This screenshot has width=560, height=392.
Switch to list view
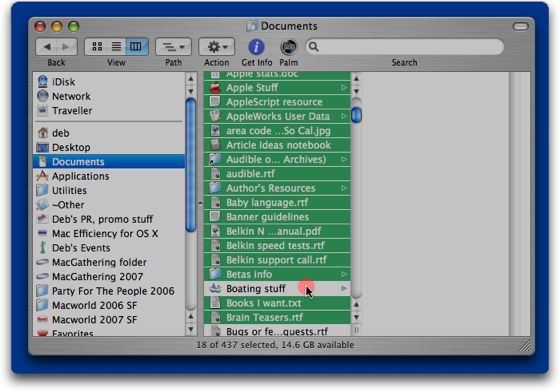(x=116, y=47)
